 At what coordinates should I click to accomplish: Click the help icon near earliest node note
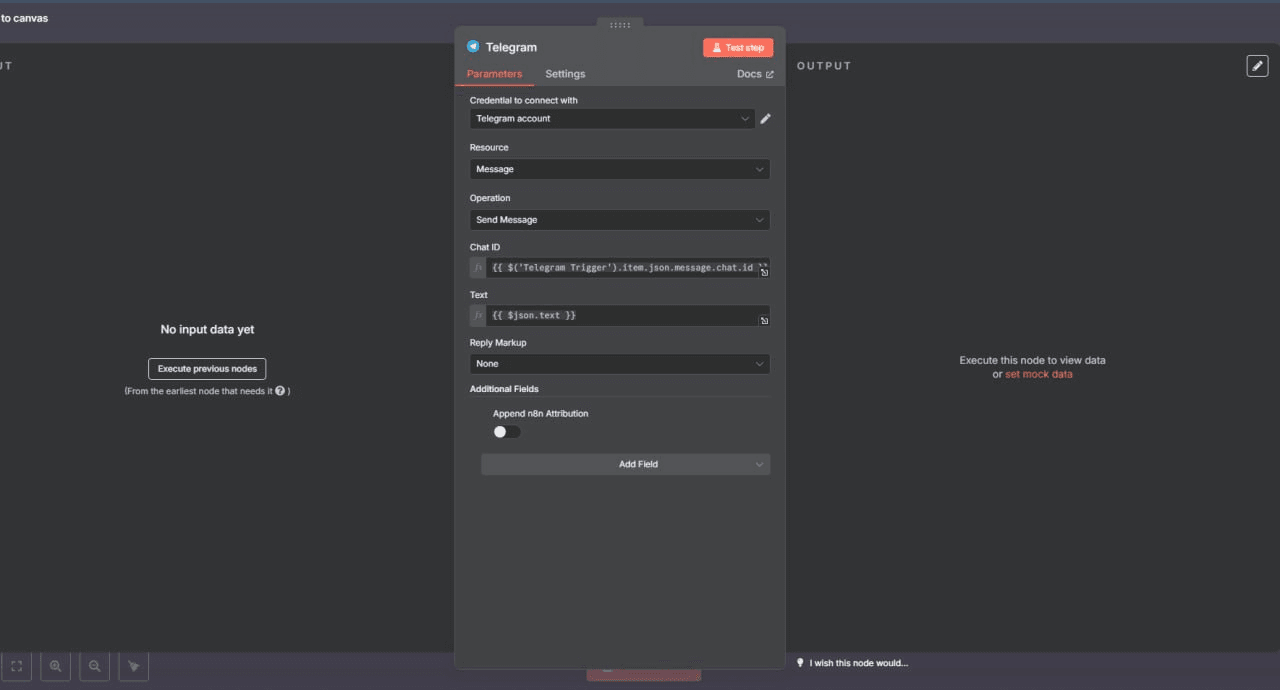click(x=280, y=391)
